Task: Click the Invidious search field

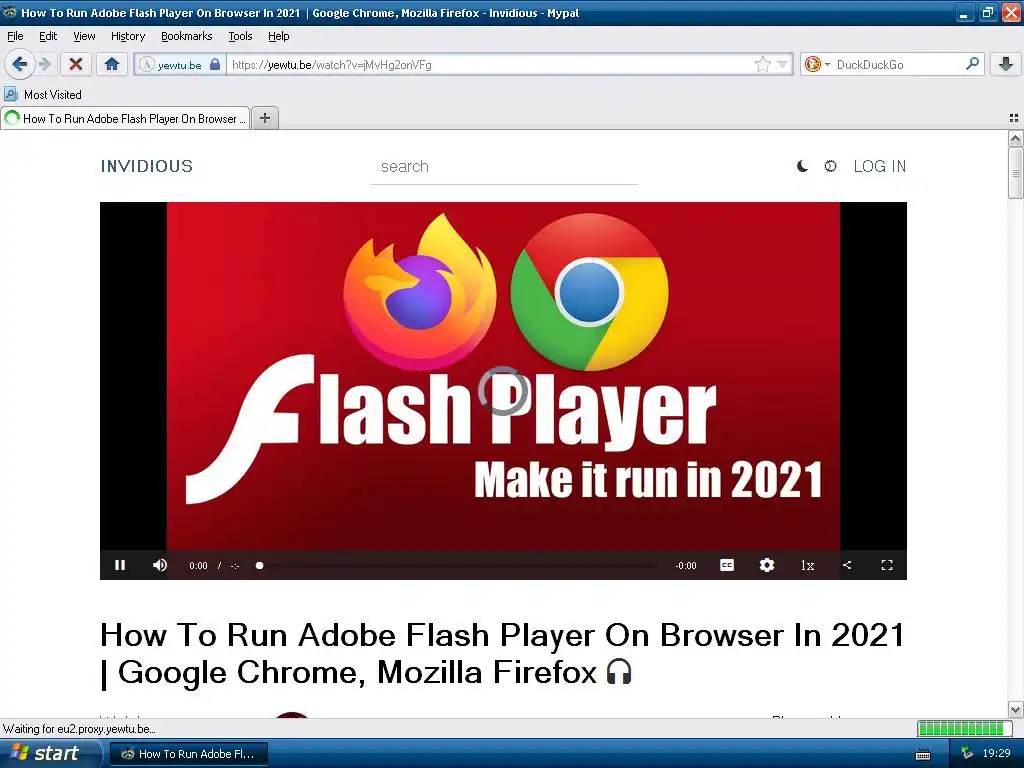Action: (x=504, y=167)
